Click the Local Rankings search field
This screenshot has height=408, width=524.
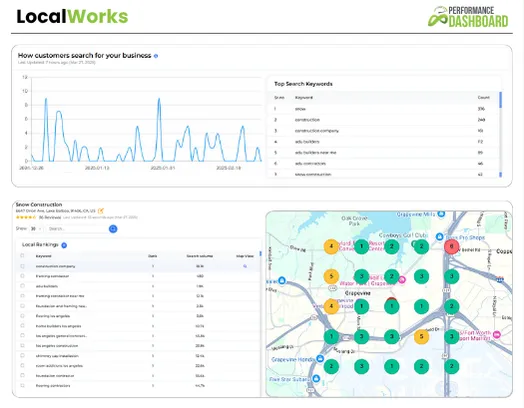click(x=77, y=229)
